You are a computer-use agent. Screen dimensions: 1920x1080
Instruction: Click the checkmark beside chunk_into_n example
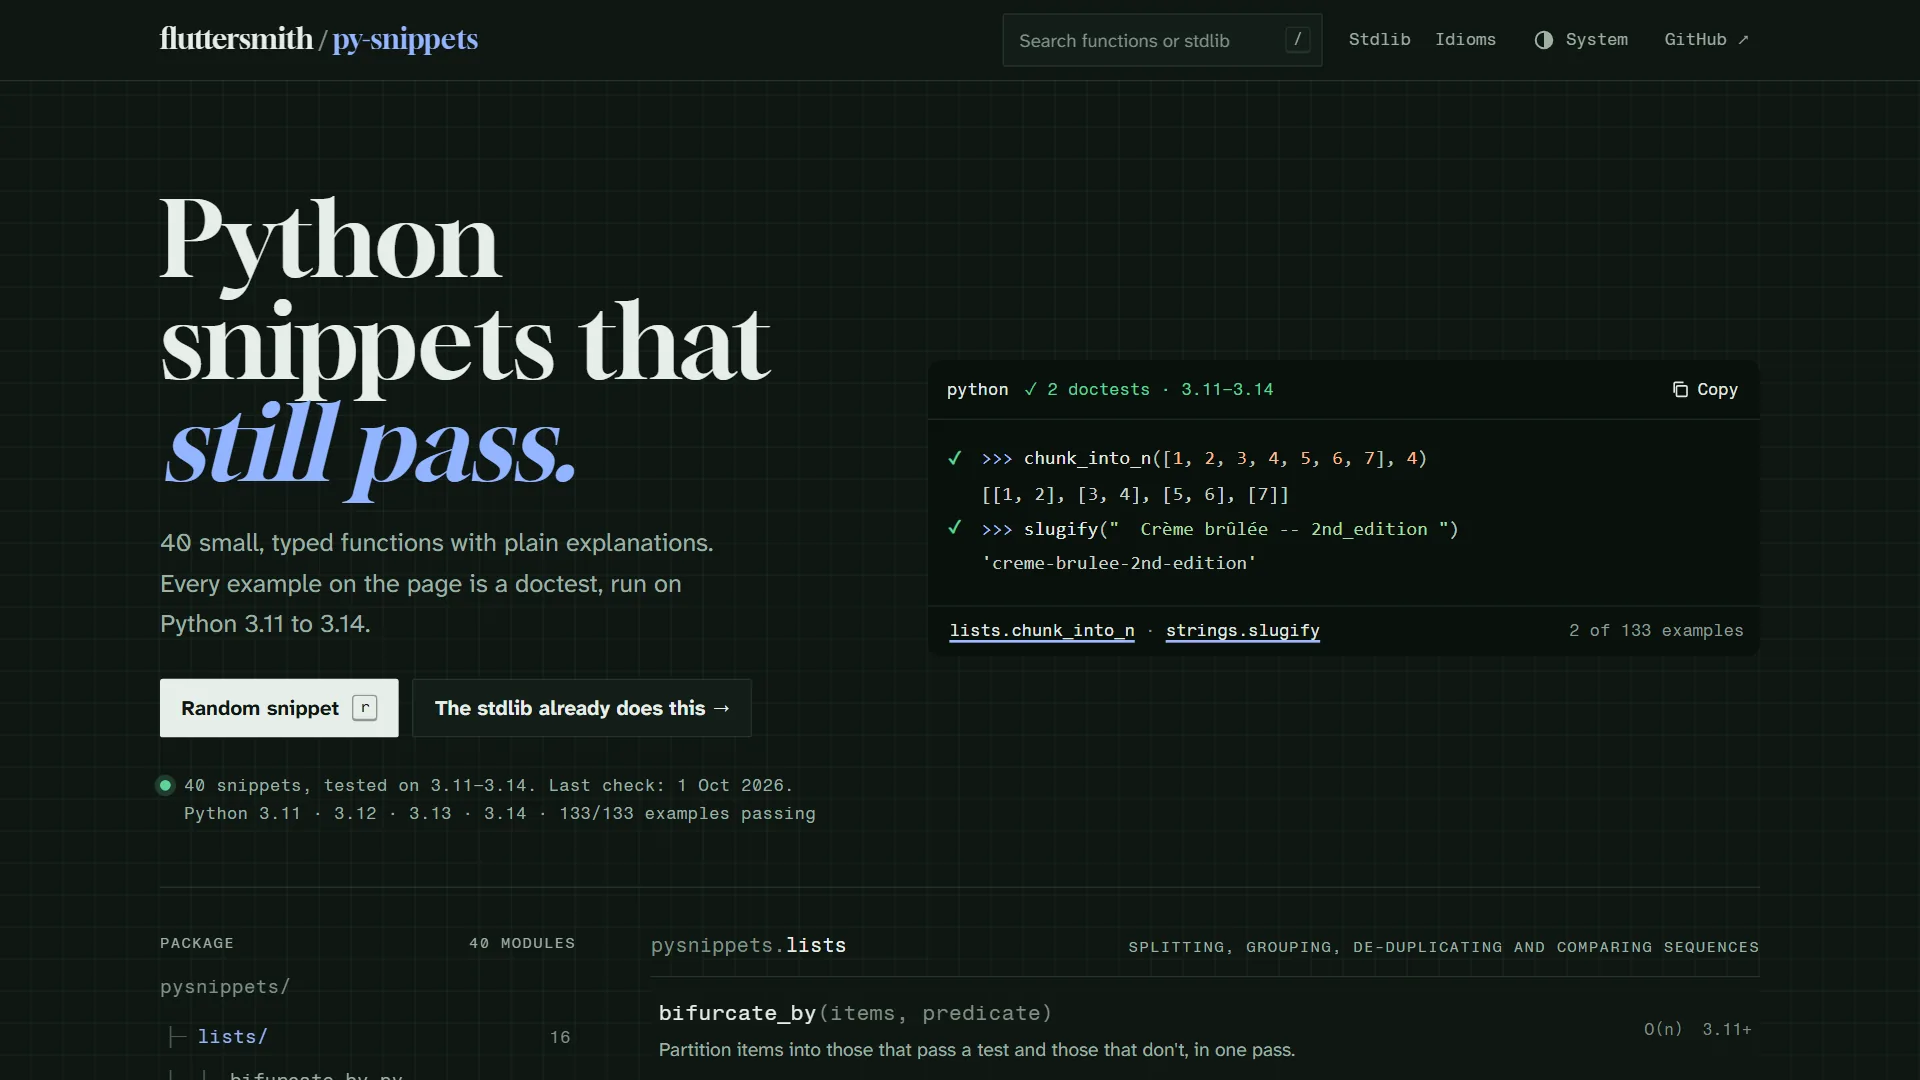(x=955, y=458)
